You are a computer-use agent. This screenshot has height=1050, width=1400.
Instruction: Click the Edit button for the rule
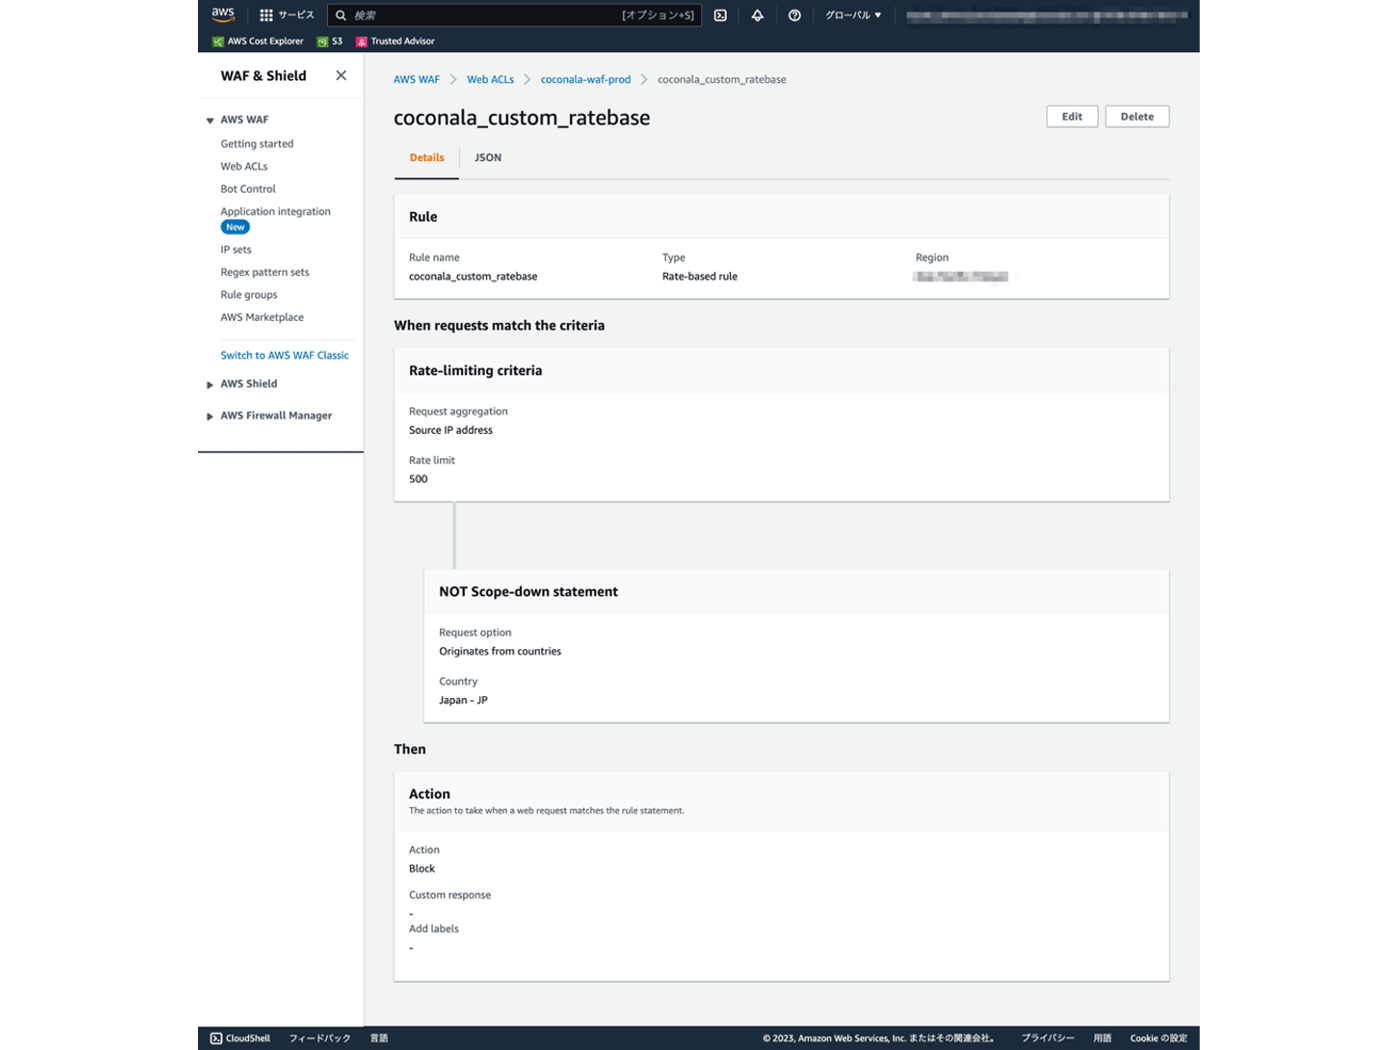(1071, 116)
